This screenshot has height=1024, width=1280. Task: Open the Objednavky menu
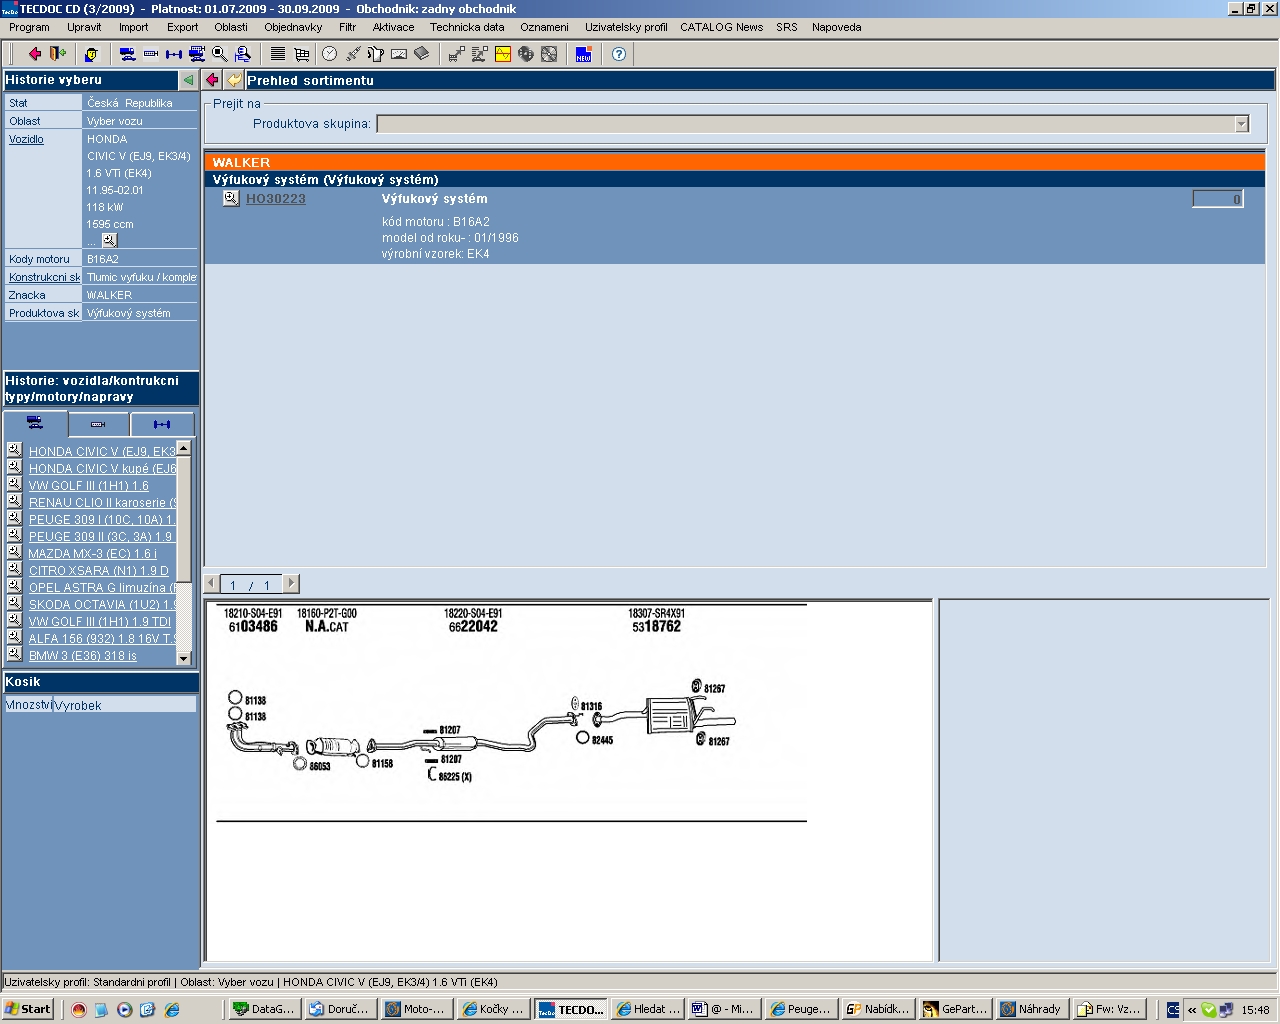click(x=293, y=27)
